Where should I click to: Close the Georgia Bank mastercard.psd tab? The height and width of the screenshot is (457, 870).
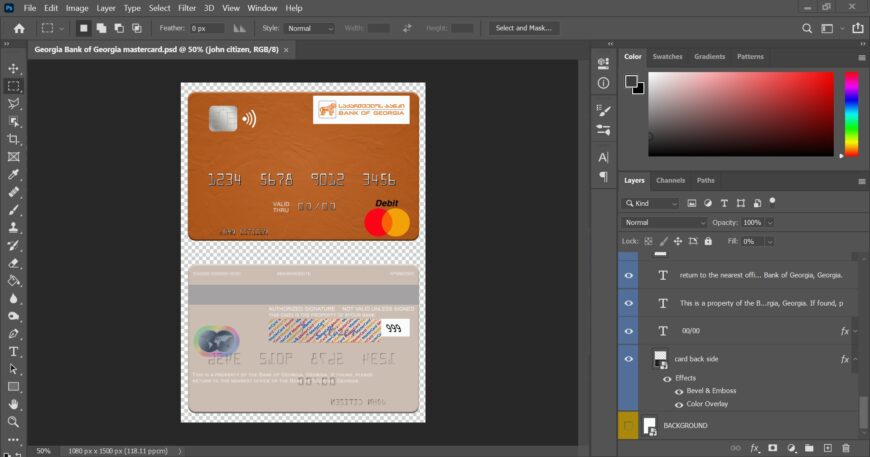tap(286, 50)
